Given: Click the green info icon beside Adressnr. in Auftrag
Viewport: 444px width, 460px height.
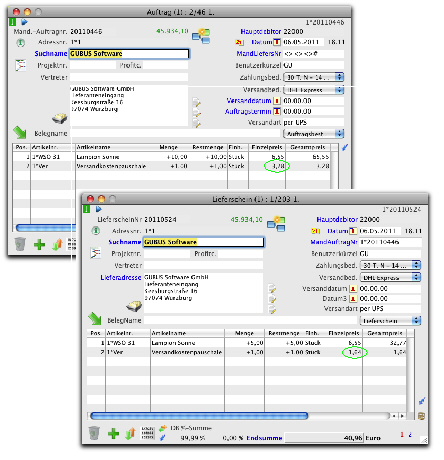Looking at the screenshot, I should tap(21, 42).
